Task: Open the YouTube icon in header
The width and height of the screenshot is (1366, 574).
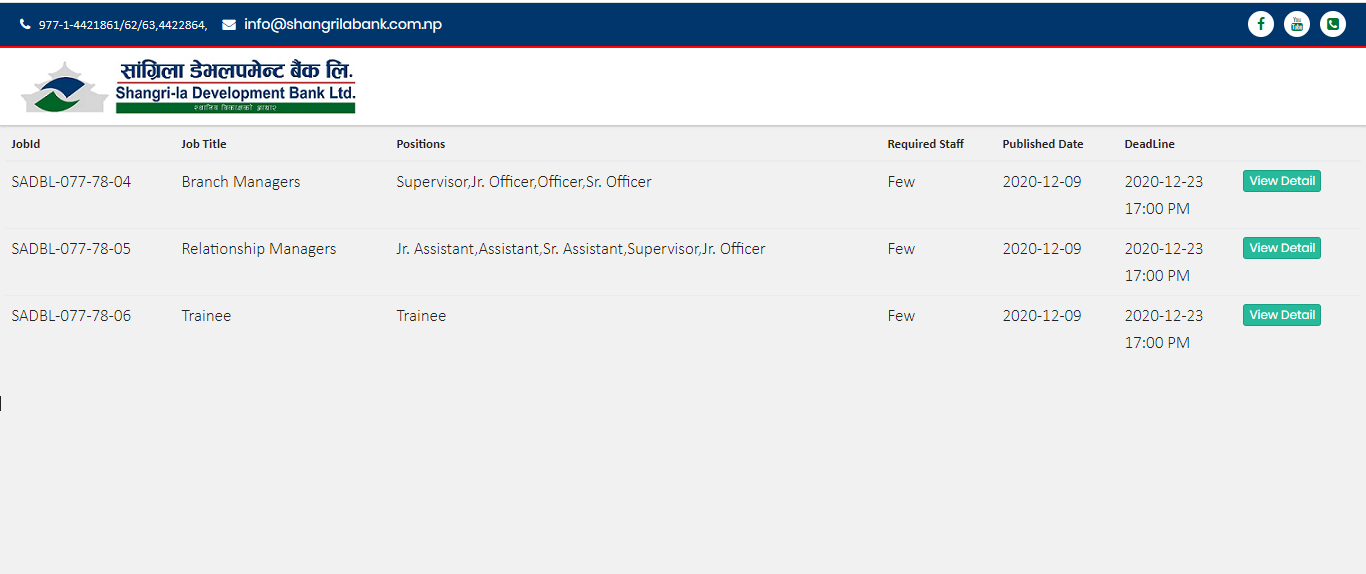Action: point(1297,24)
